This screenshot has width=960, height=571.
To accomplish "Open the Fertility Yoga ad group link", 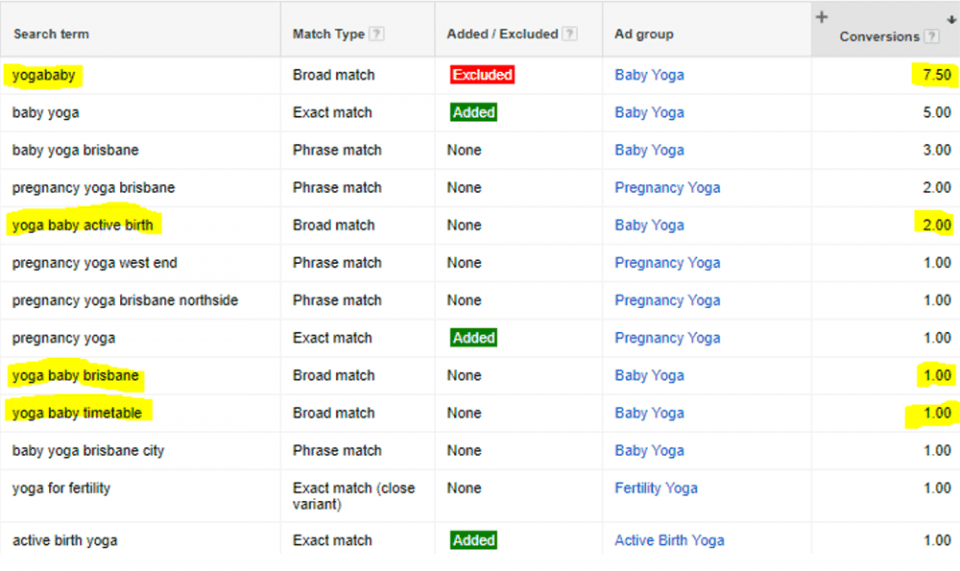I will (x=656, y=488).
